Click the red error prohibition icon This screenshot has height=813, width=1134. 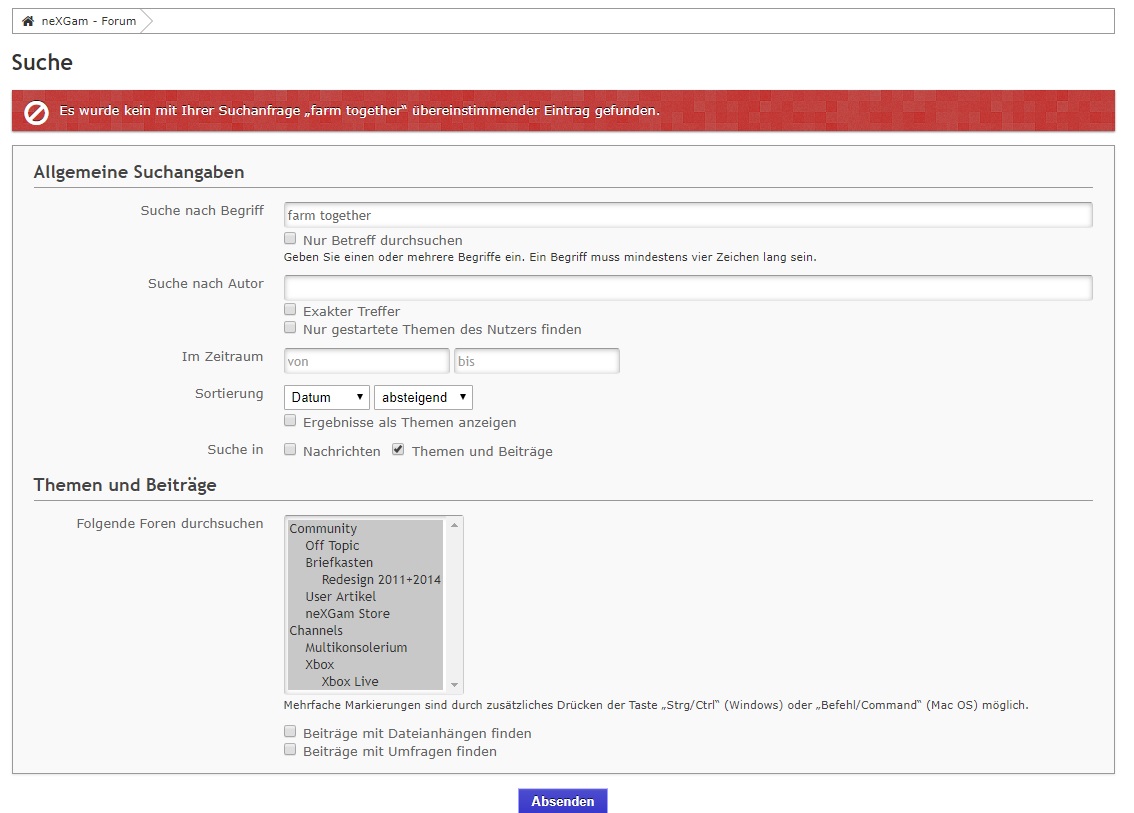click(36, 112)
